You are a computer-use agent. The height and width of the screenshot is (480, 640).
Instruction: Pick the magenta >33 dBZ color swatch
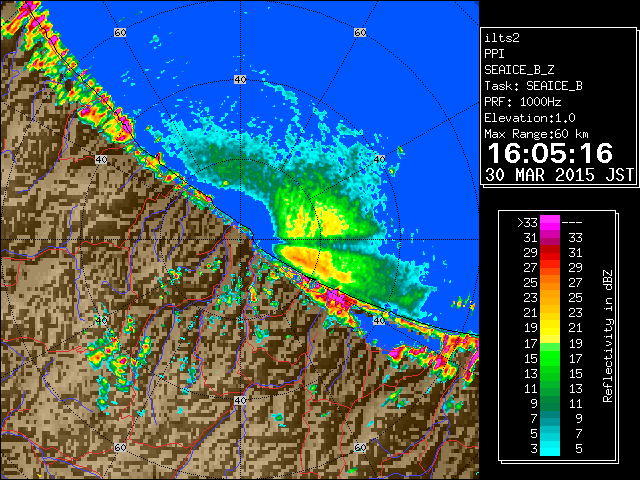tap(550, 223)
